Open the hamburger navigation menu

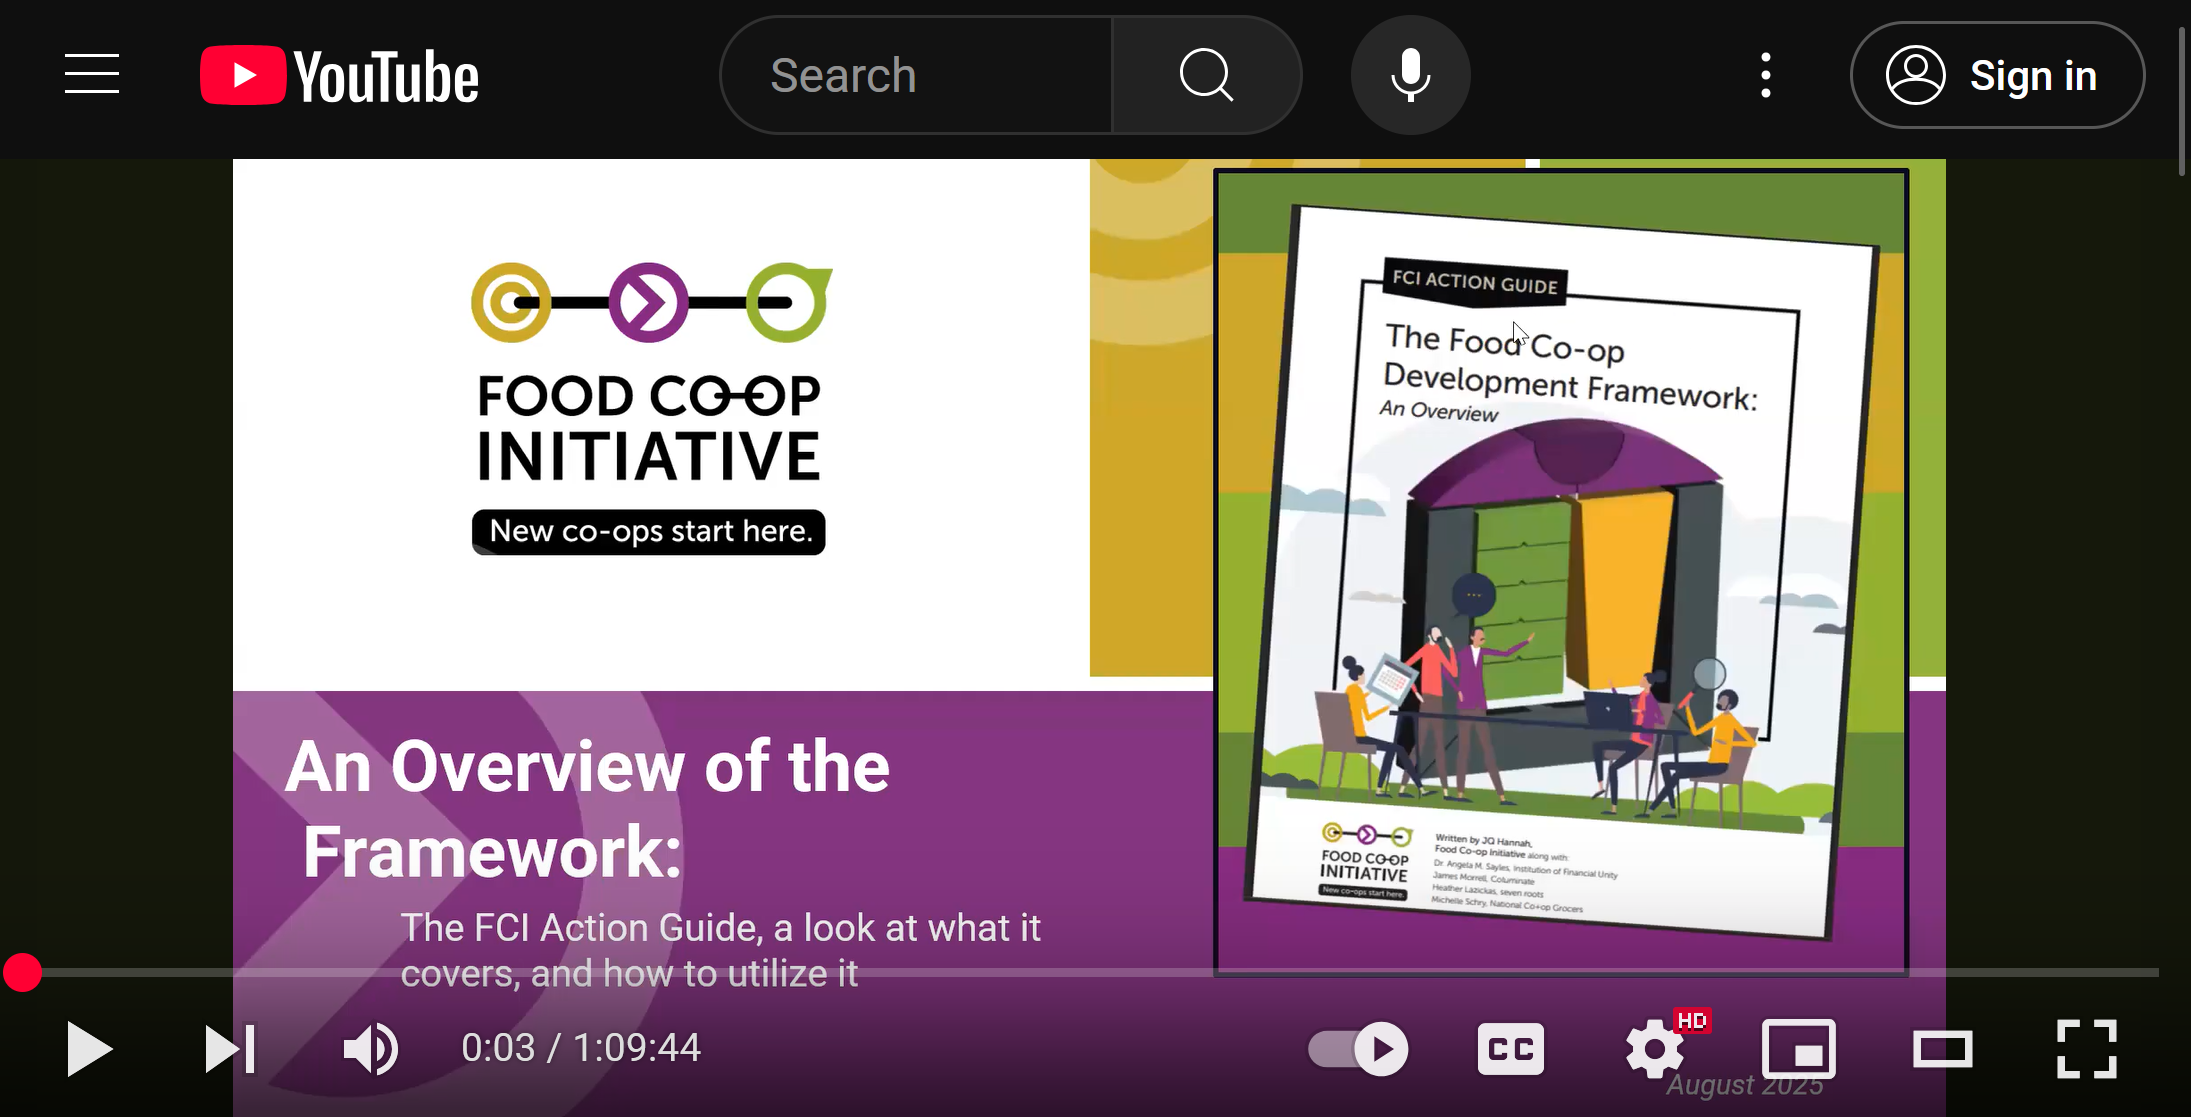point(91,74)
